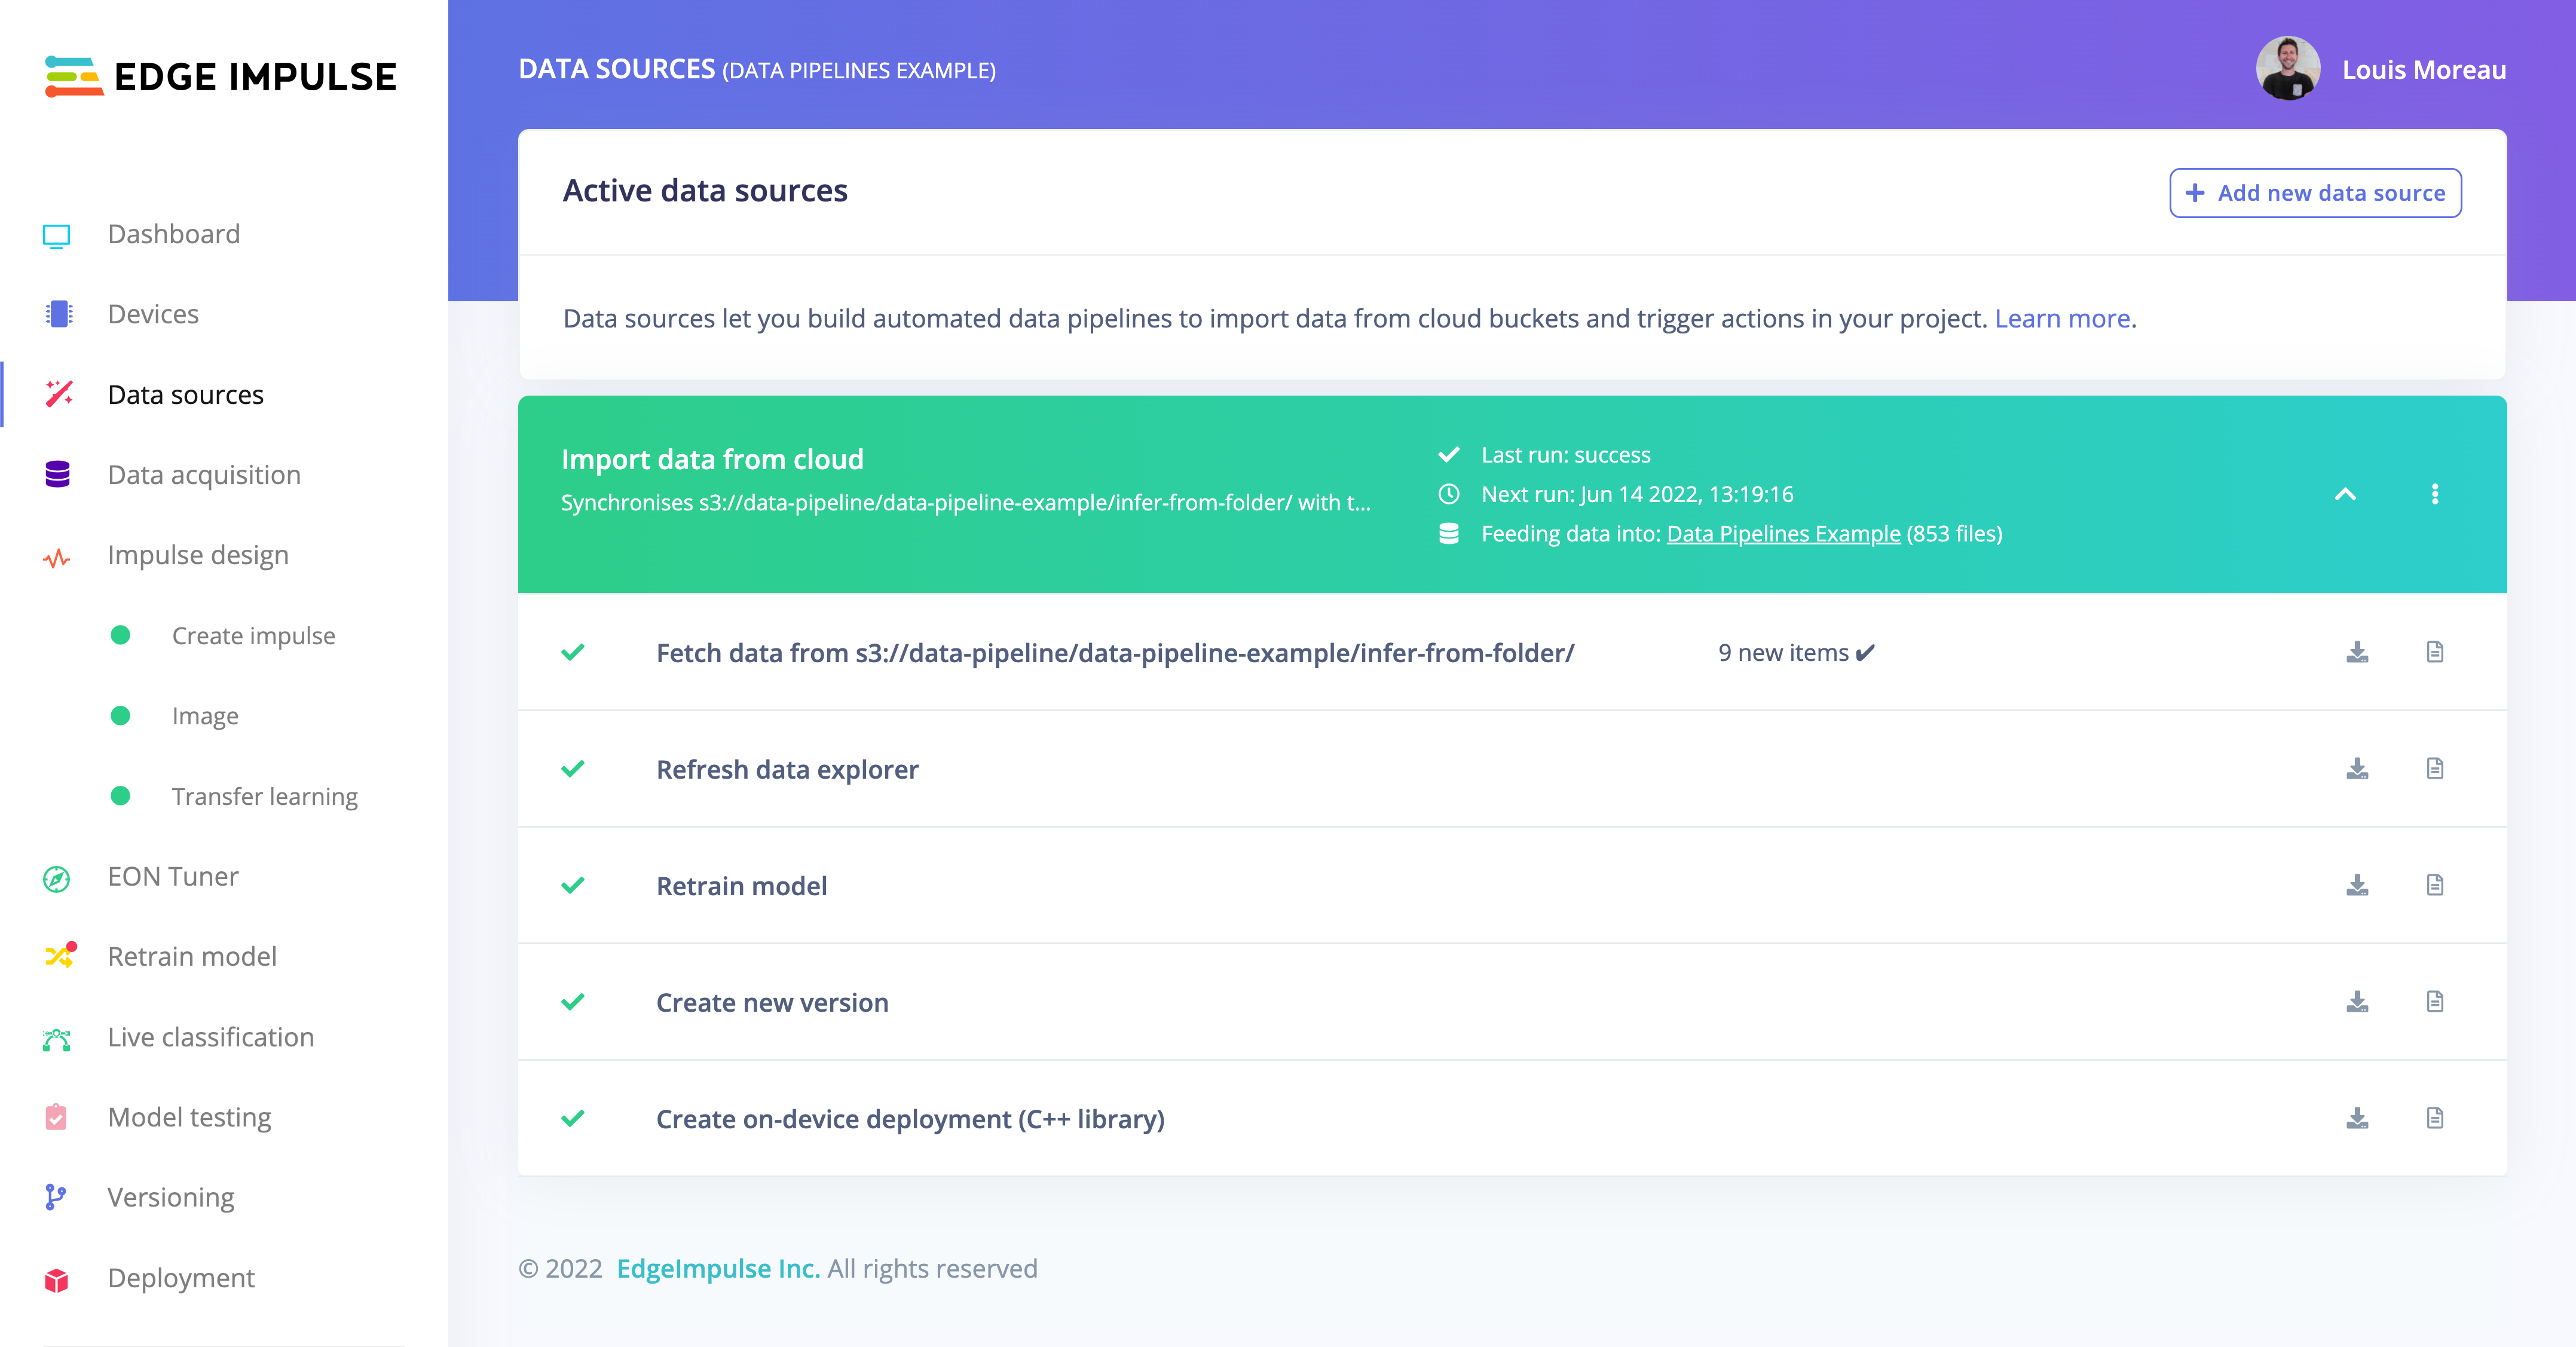The width and height of the screenshot is (2576, 1347).
Task: Follow the Learn more link
Action: coord(2062,318)
